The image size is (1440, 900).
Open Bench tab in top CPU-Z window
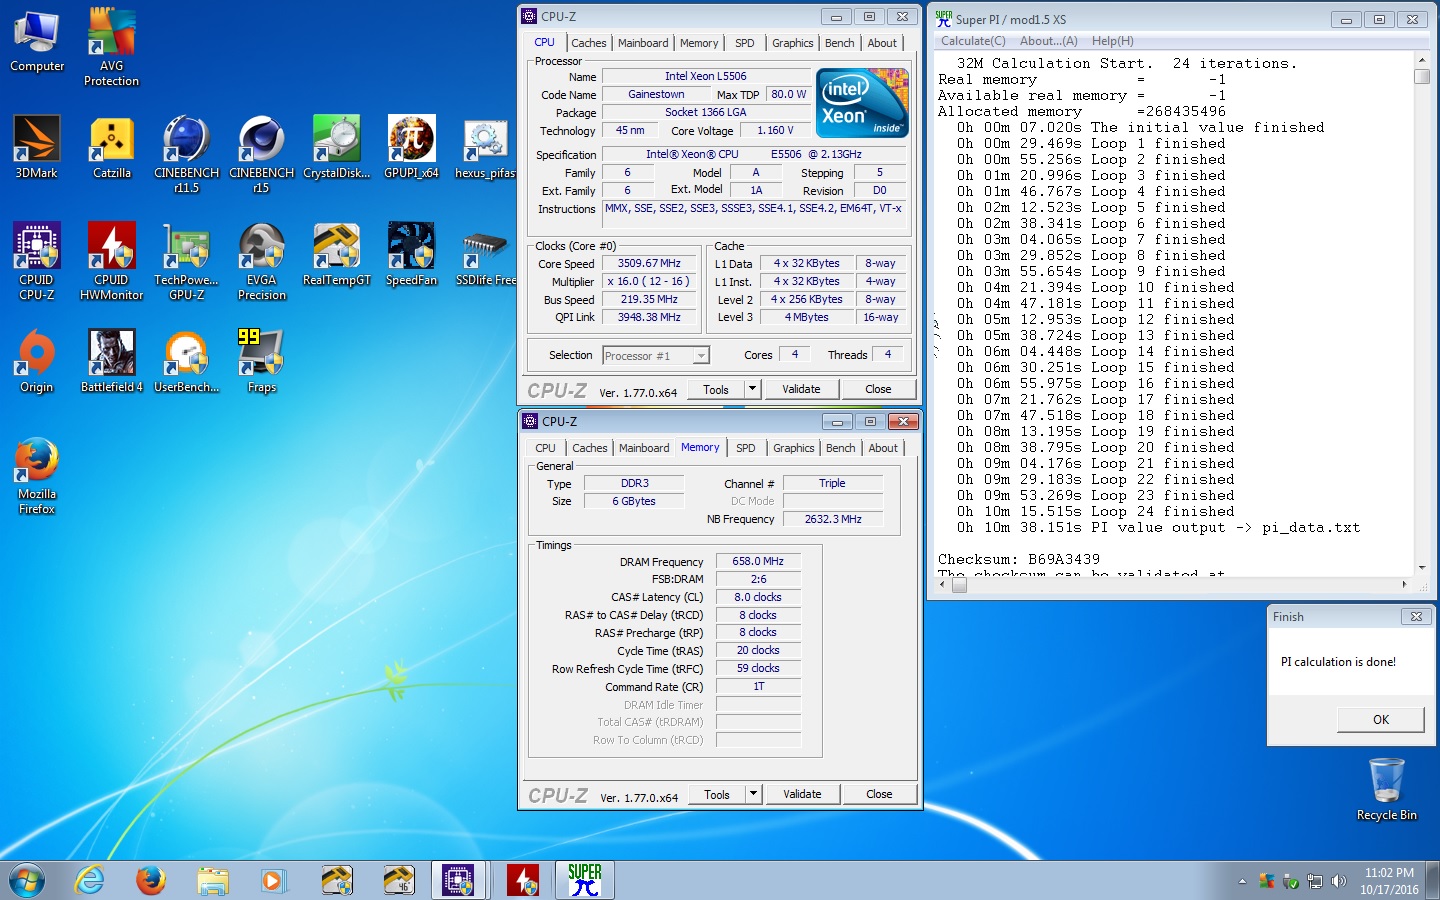(x=840, y=43)
